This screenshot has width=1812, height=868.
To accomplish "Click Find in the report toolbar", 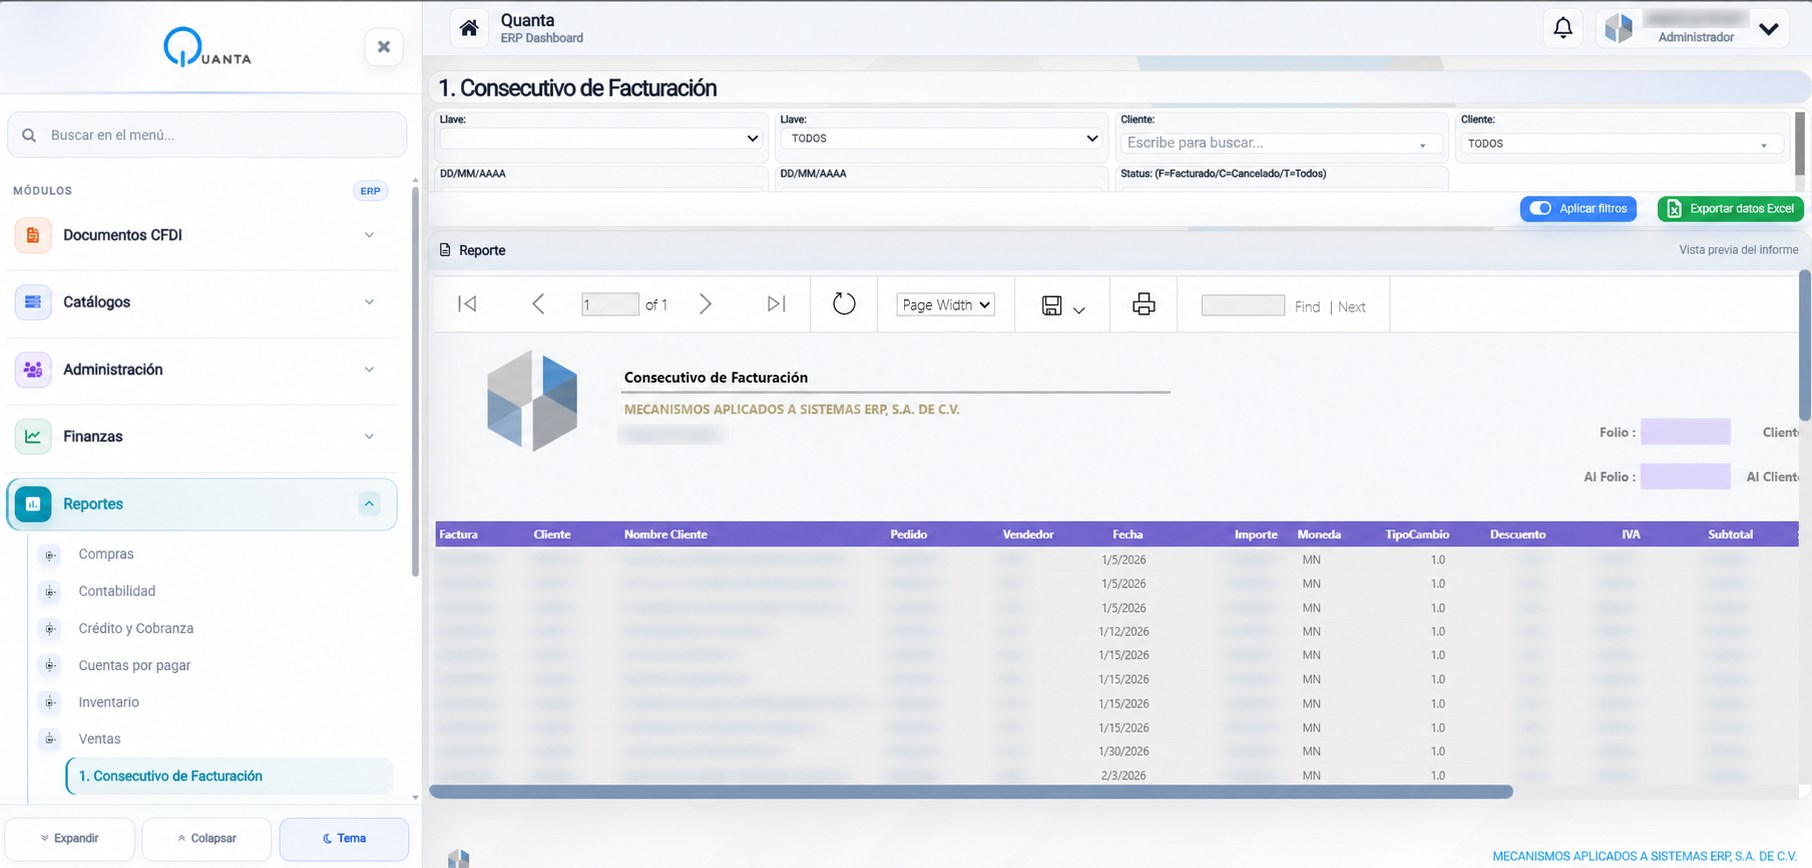I will [x=1307, y=307].
